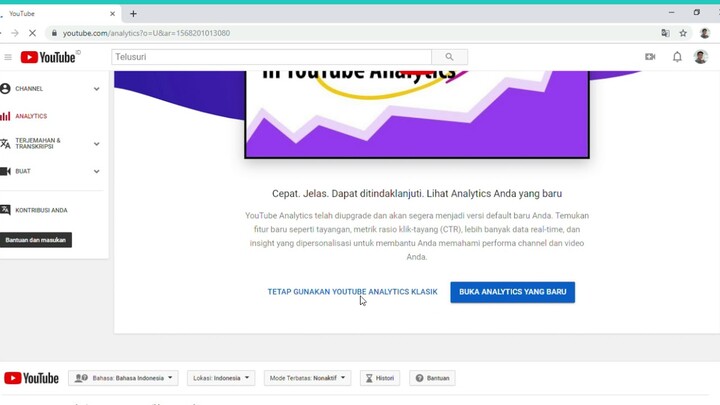Select ANALYTICS in the sidebar
This screenshot has width=720, height=405.
(x=31, y=116)
